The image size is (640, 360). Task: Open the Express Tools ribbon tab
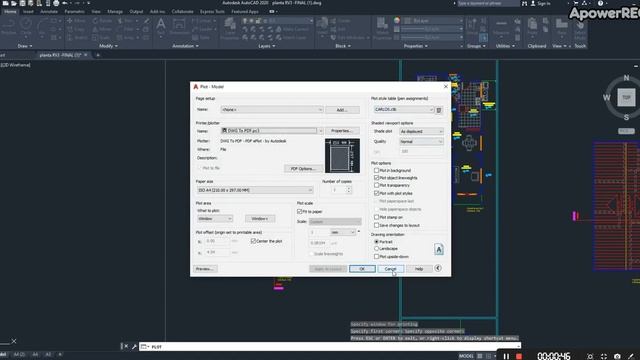pyautogui.click(x=212, y=11)
